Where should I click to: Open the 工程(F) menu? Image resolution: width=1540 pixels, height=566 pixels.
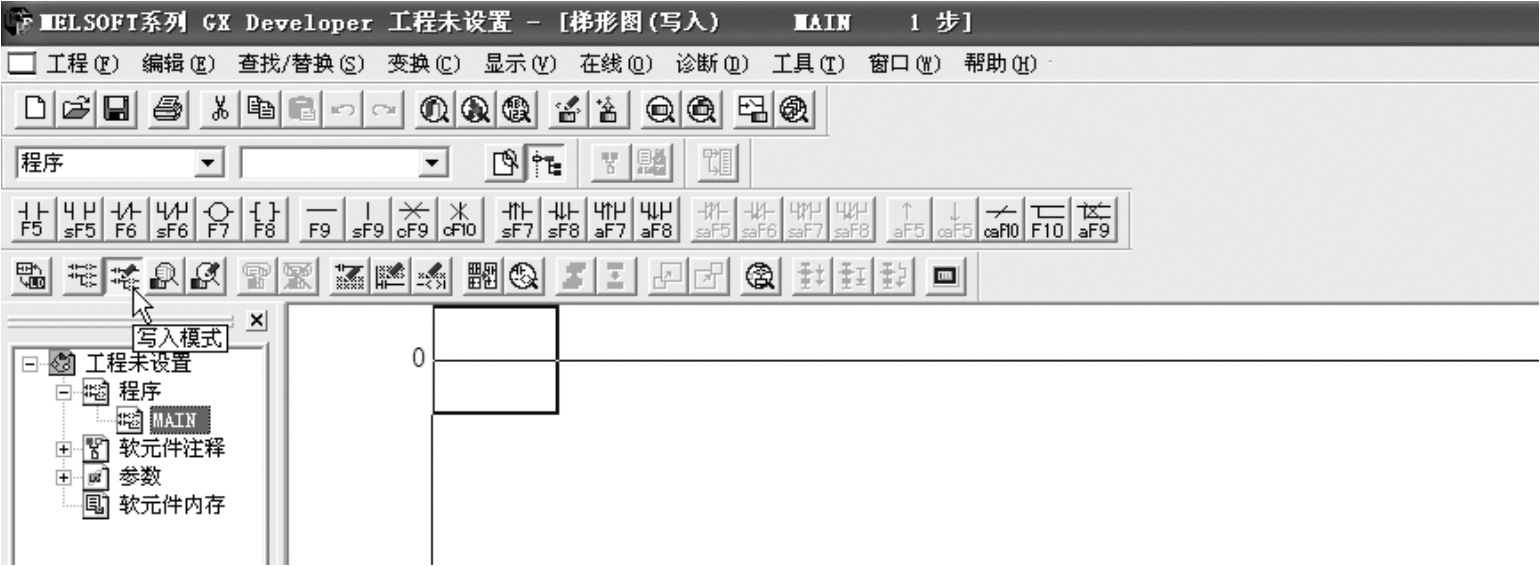click(x=83, y=64)
